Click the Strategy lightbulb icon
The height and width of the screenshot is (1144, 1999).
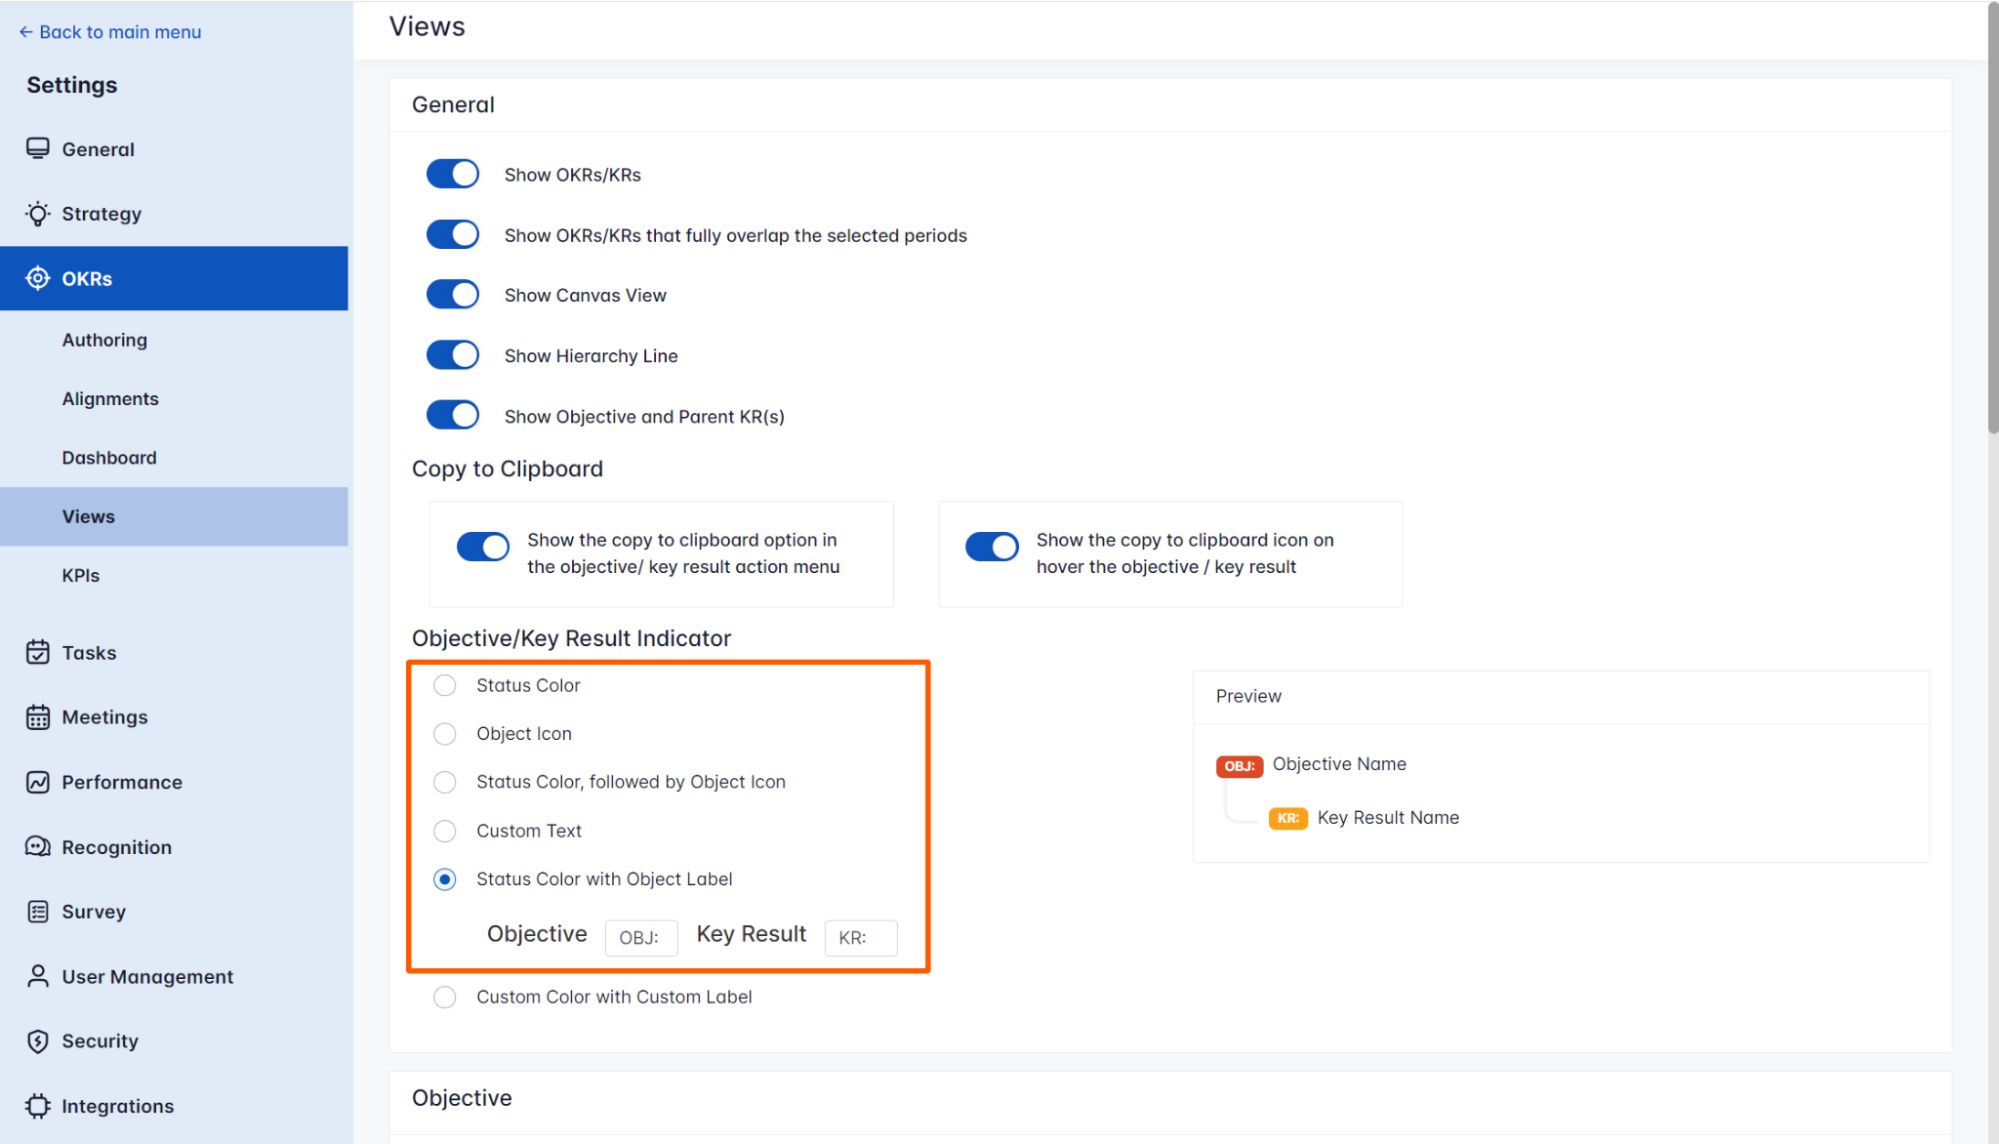point(38,214)
